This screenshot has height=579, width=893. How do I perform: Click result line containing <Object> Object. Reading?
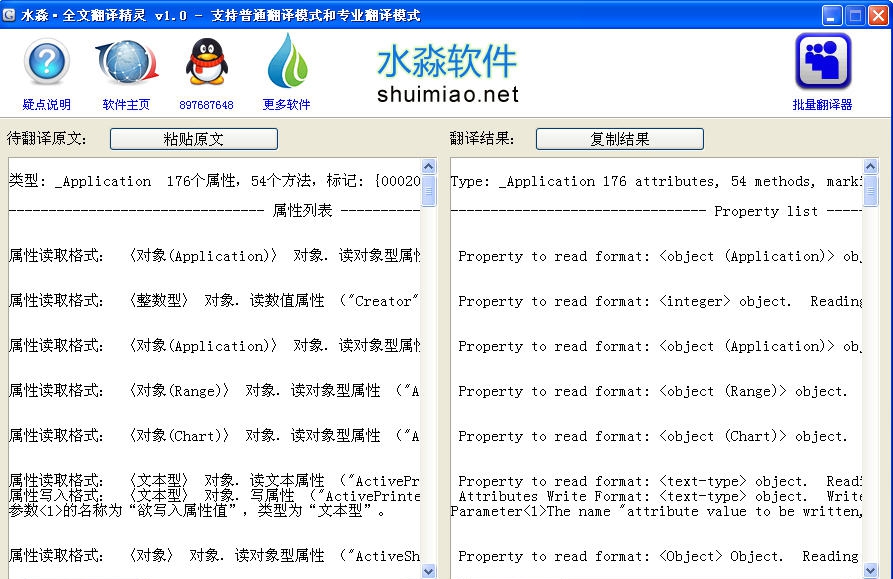point(658,556)
